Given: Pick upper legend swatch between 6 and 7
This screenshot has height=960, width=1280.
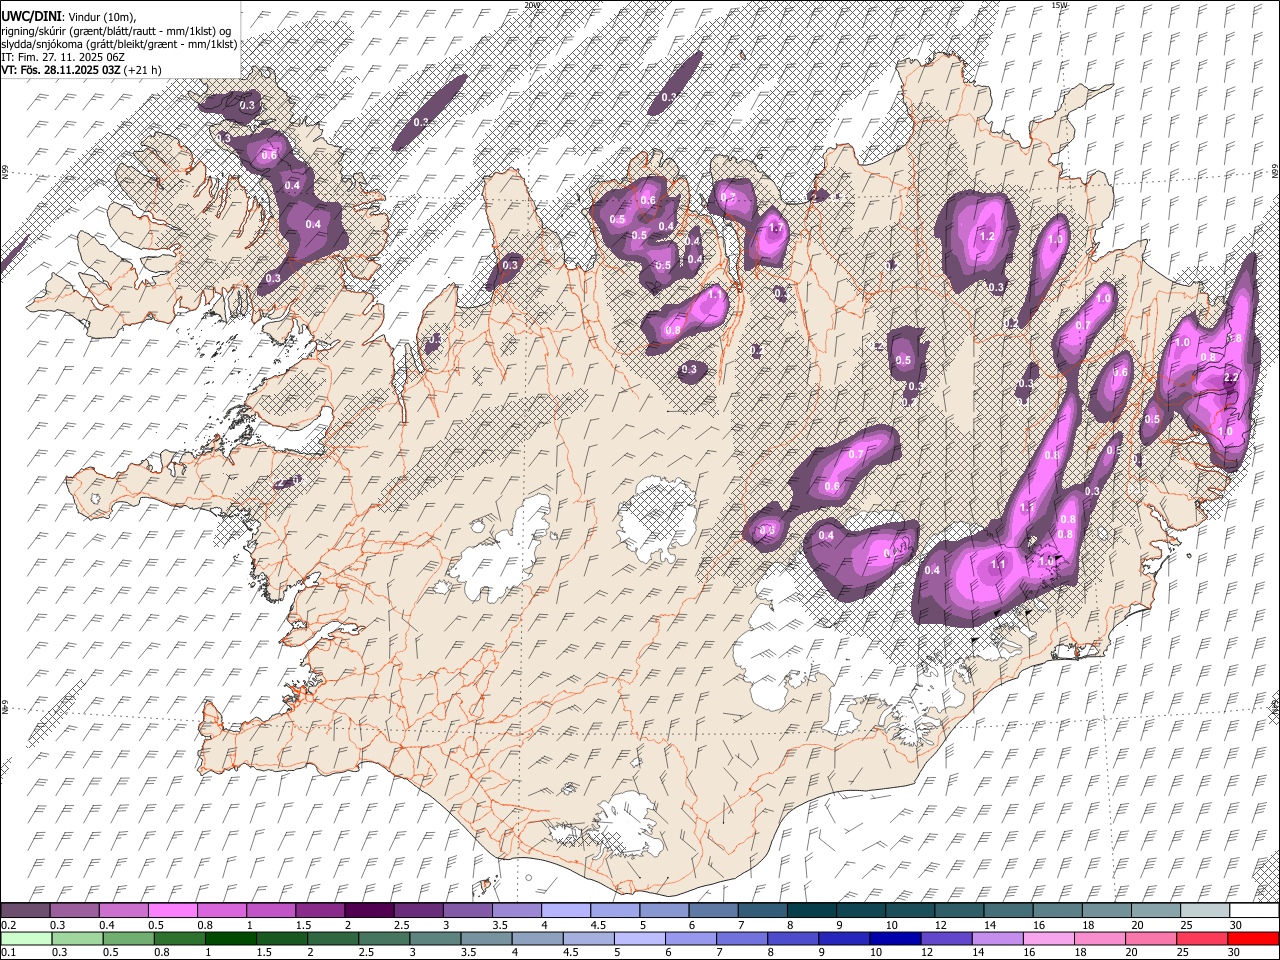Looking at the screenshot, I should (712, 911).
